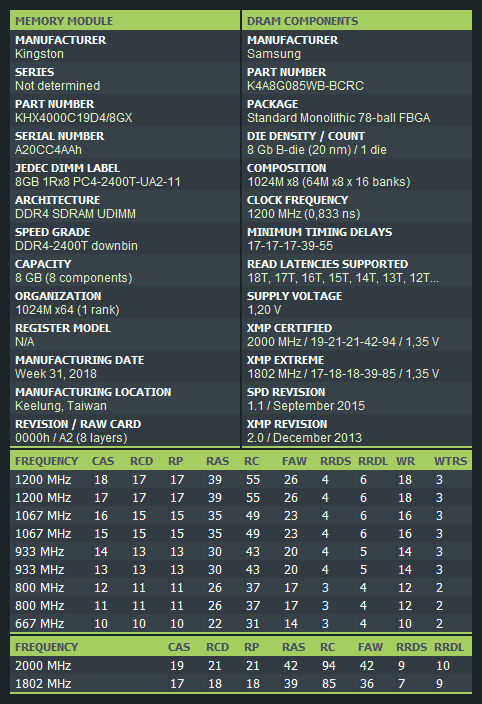Select XMP Extreme value 1802 MHz profile
Image resolution: width=482 pixels, height=704 pixels.
(x=343, y=374)
